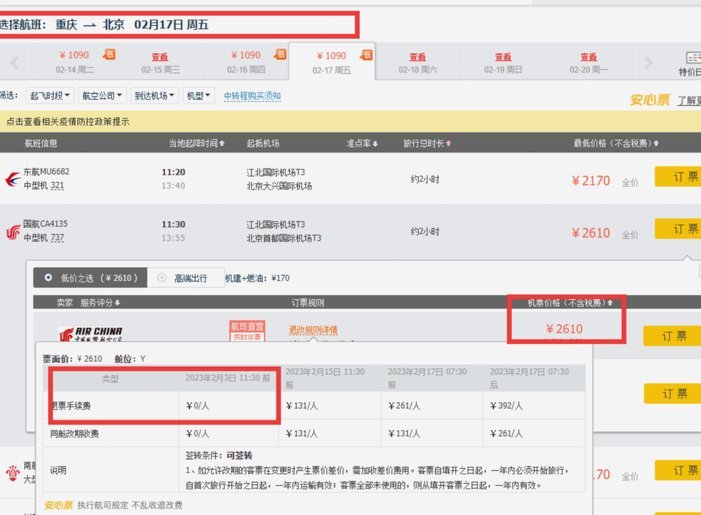
Task: Select the 02-19 周日 date tab
Action: pyautogui.click(x=503, y=62)
